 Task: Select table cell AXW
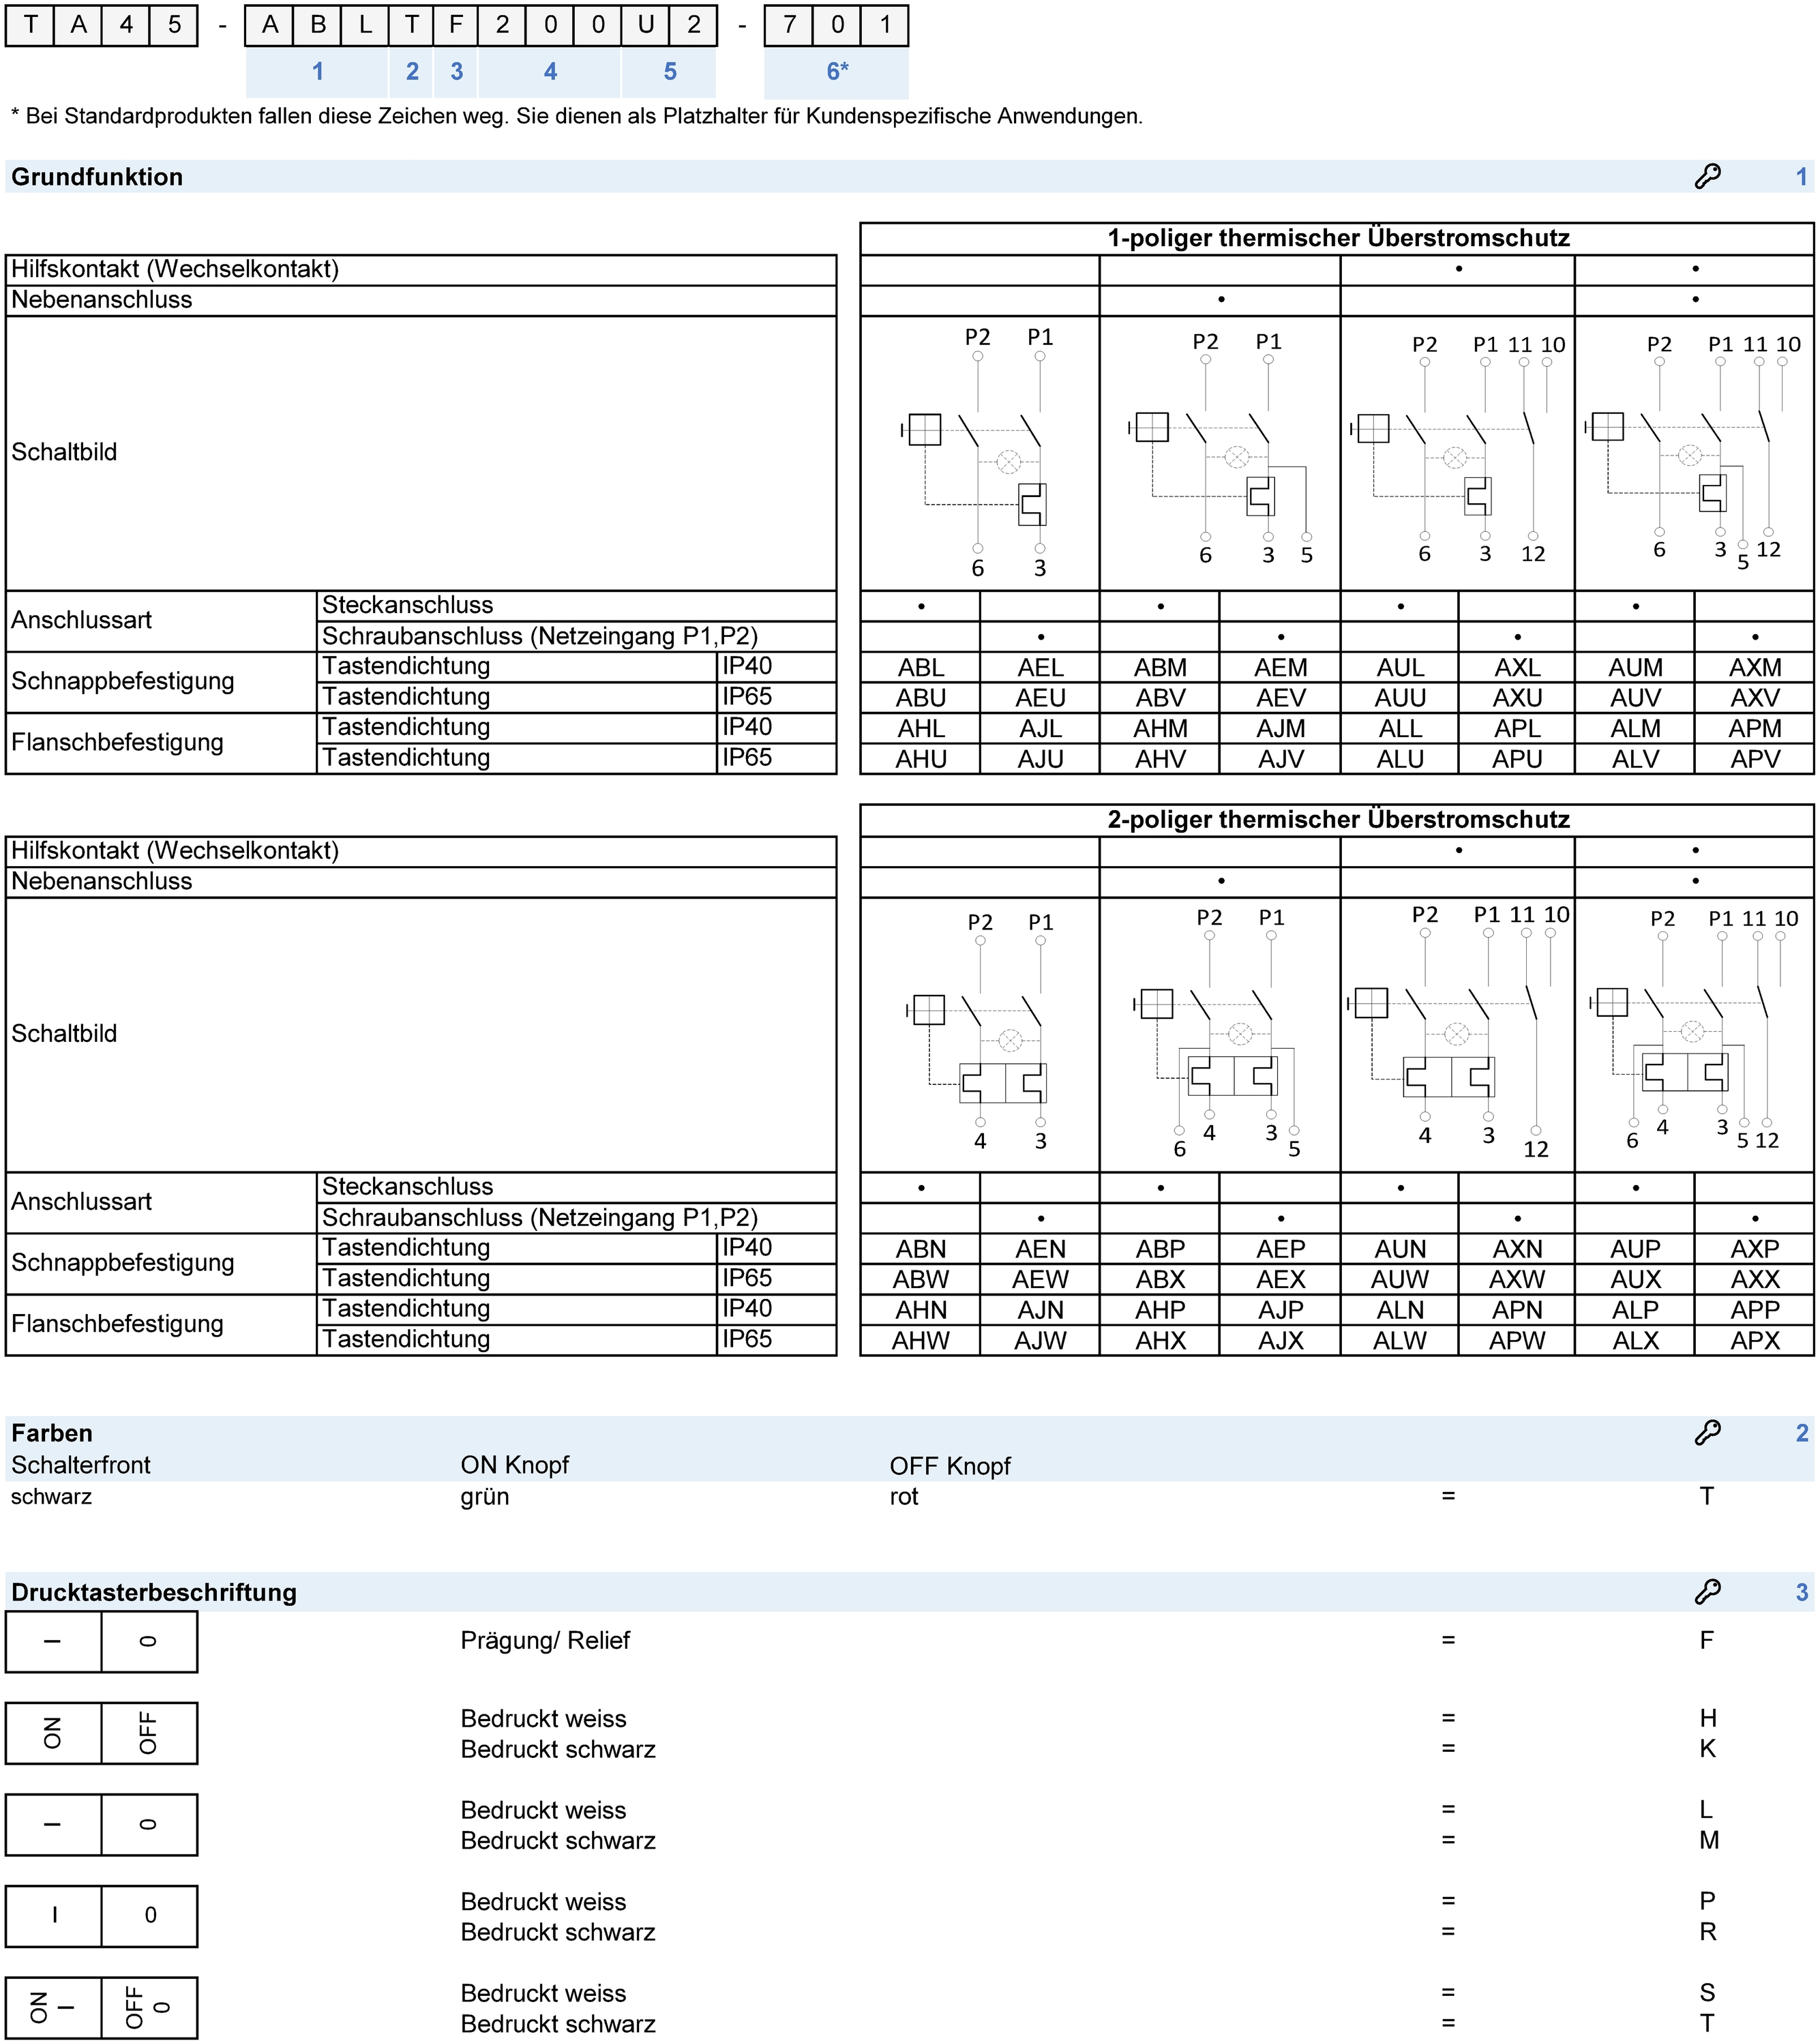pos(1517,1279)
